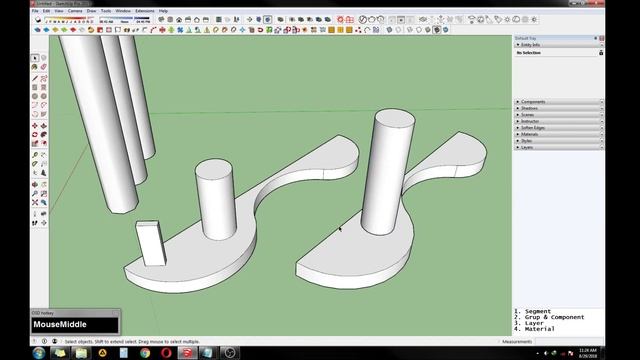Select the arrow Select tool
640x360 pixels.
(x=35, y=58)
